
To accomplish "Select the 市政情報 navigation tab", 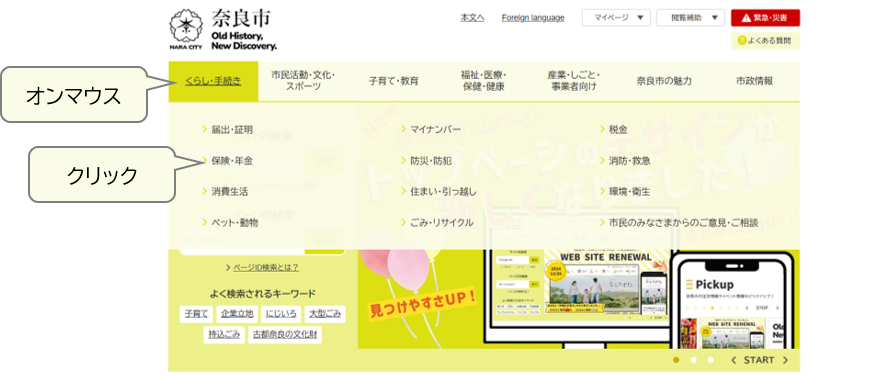I will click(x=754, y=81).
